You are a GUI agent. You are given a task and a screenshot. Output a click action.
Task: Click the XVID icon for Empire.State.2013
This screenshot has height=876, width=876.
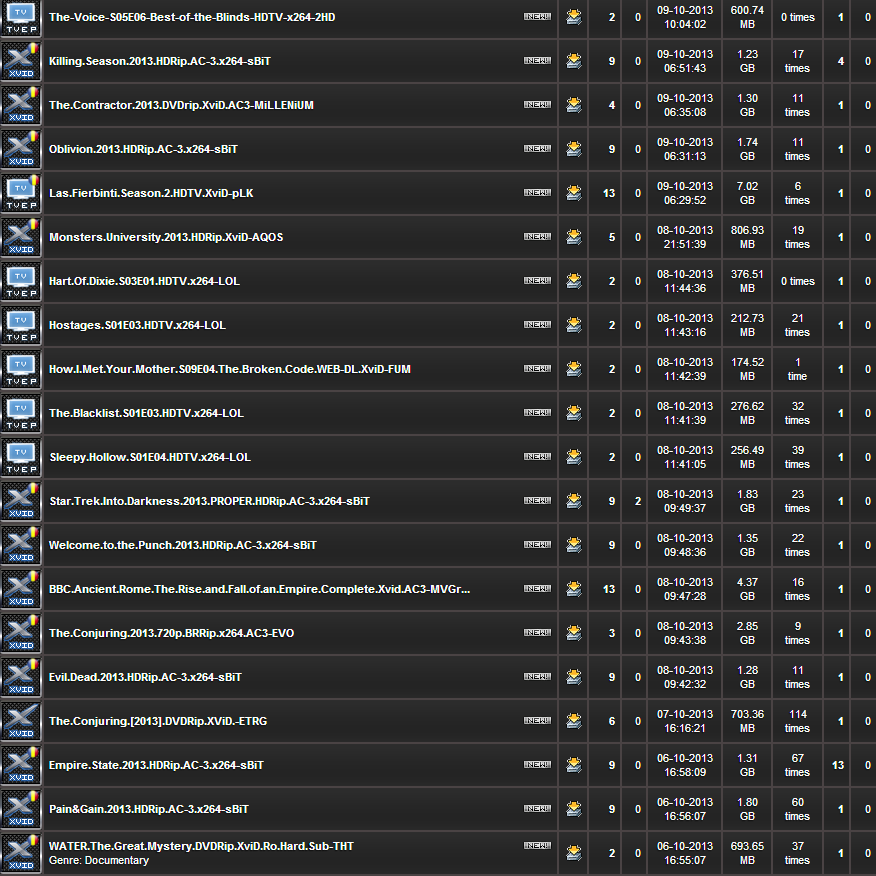(x=21, y=765)
